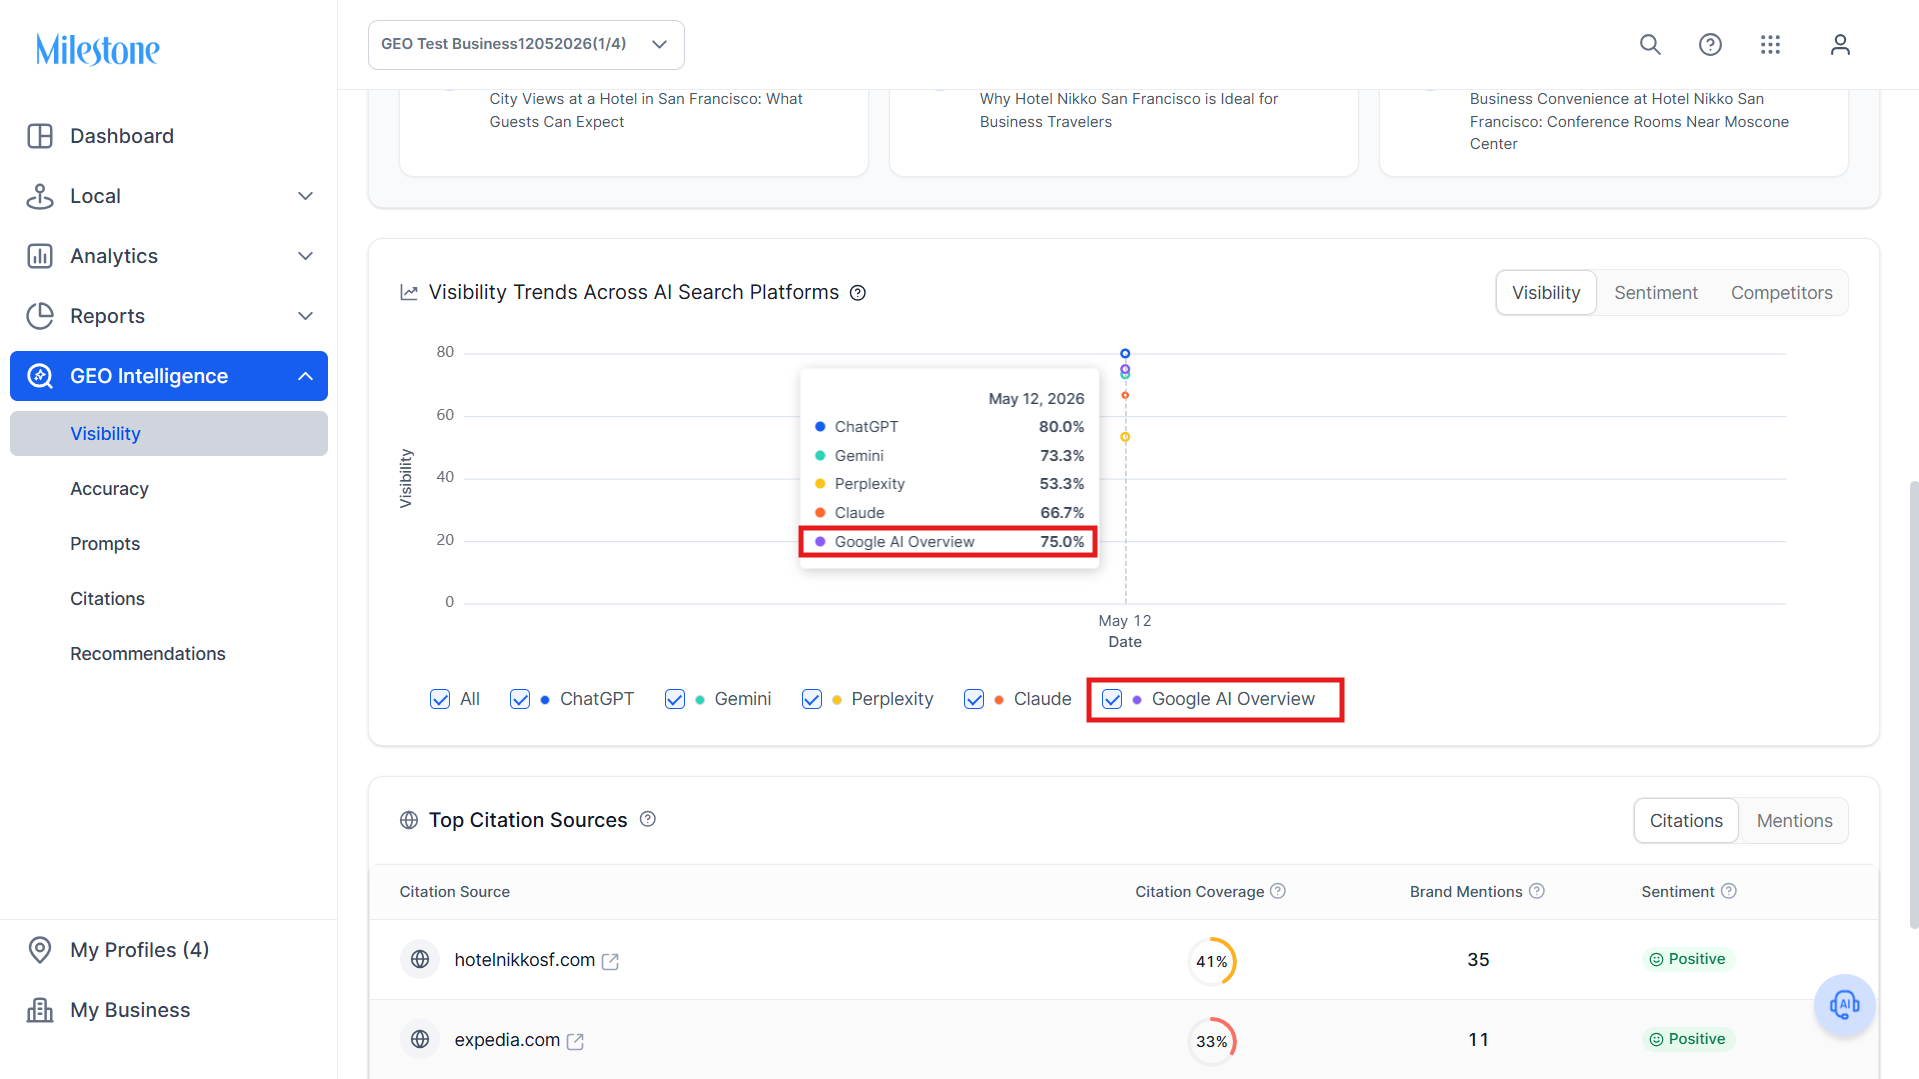Click the 33% citation coverage gauge
The width and height of the screenshot is (1919, 1079).
coord(1212,1041)
